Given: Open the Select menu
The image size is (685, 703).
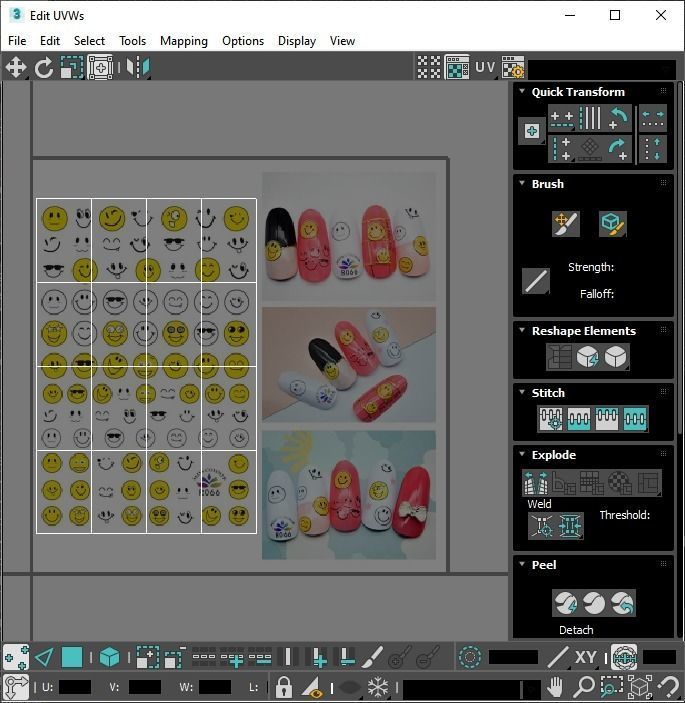Looking at the screenshot, I should pyautogui.click(x=89, y=41).
